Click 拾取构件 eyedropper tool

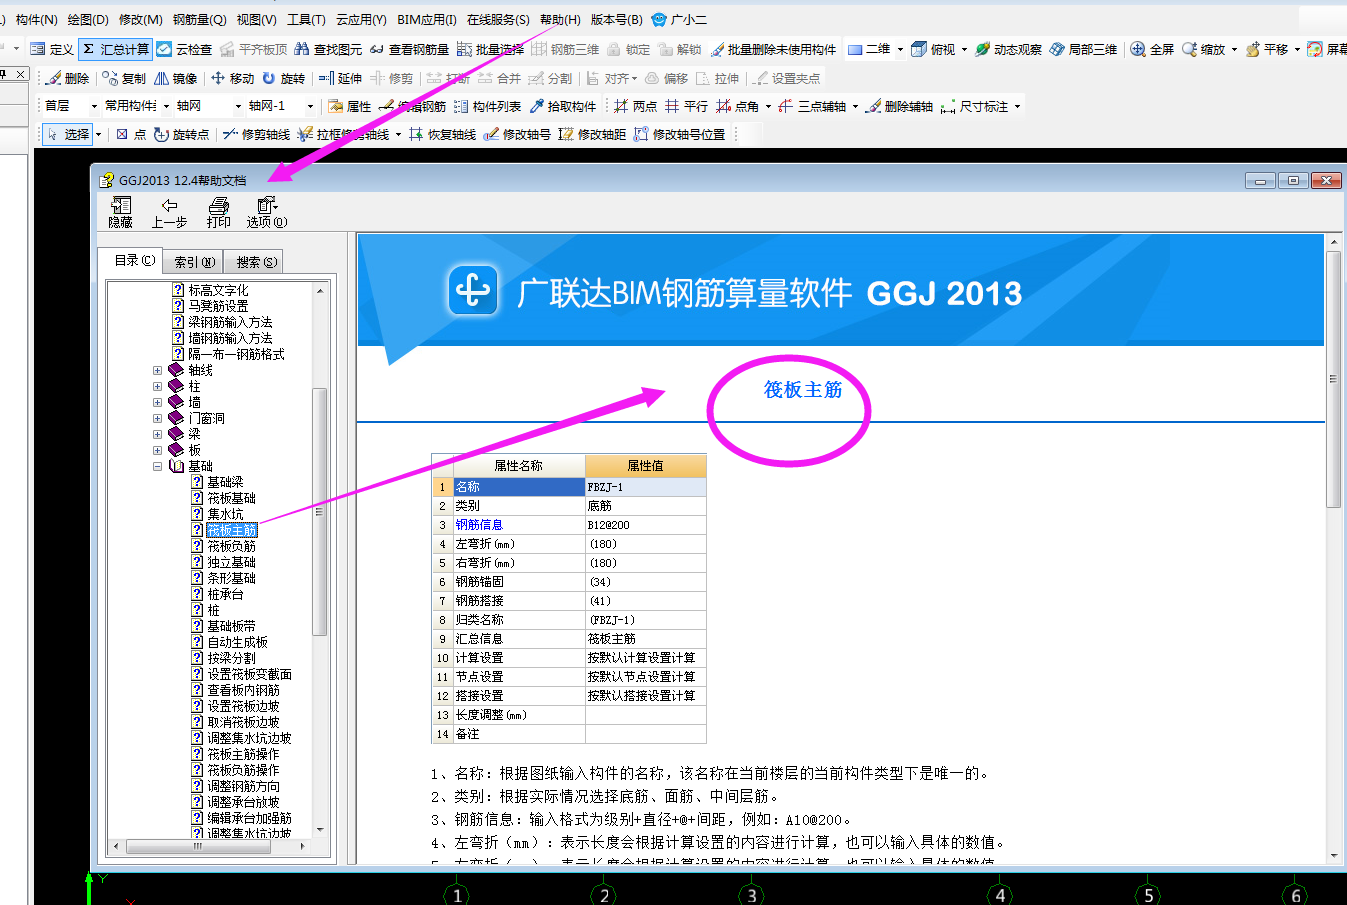[x=563, y=106]
